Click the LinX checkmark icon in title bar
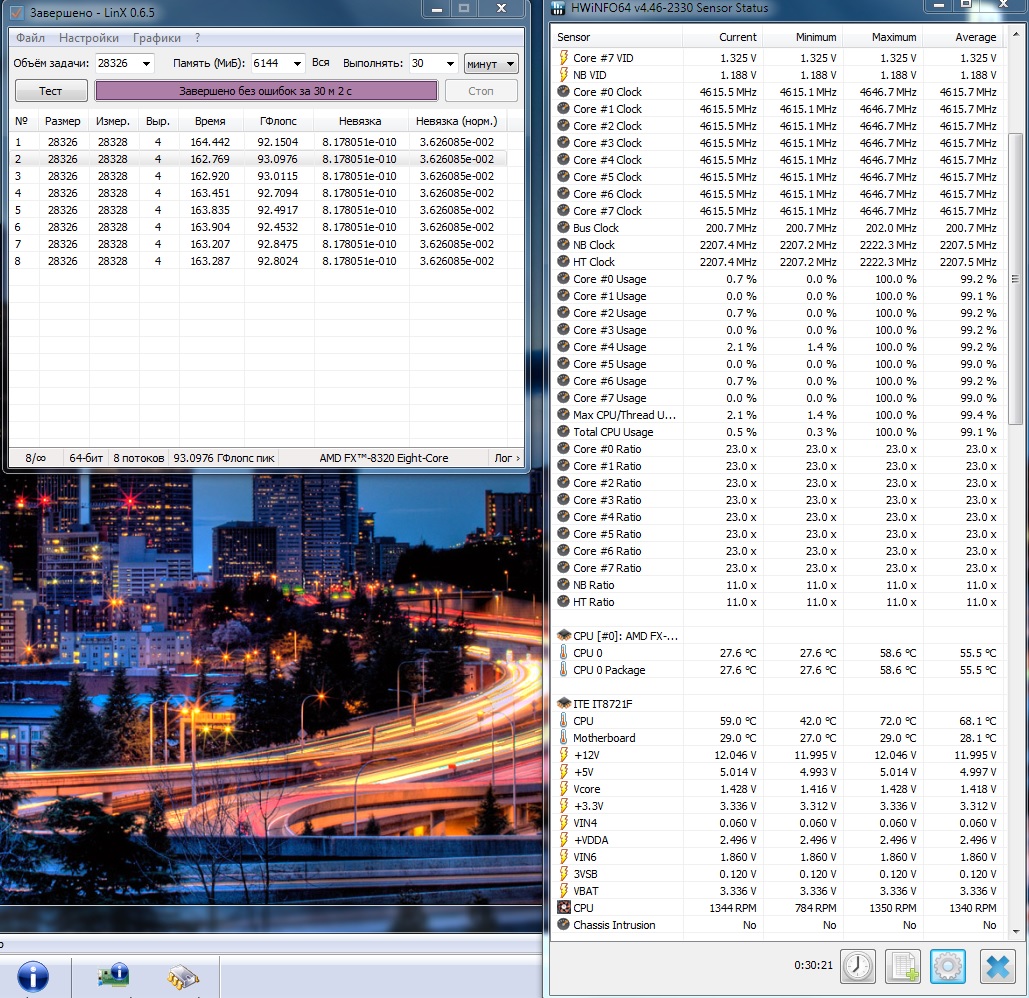Image resolution: width=1029 pixels, height=998 pixels. (x=16, y=11)
